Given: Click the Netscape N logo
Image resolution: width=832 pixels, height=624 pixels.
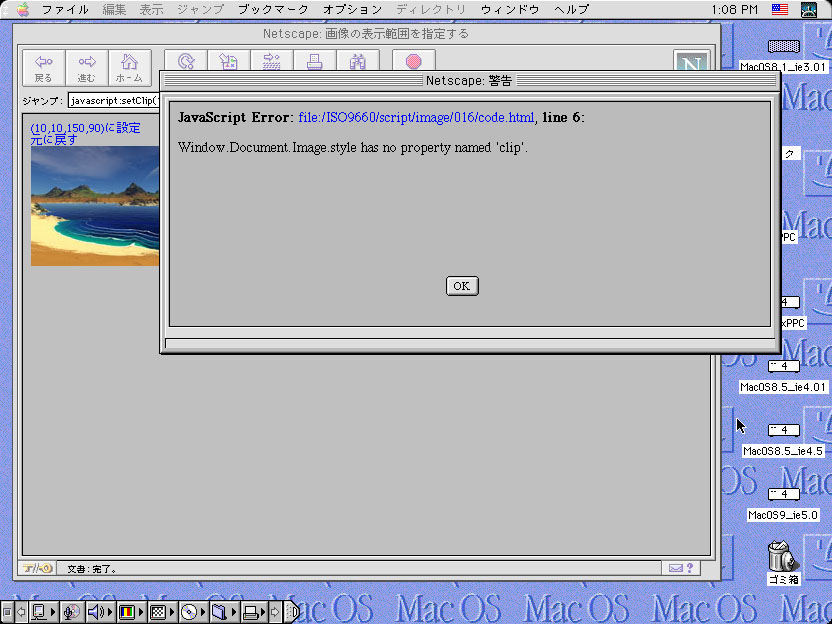Looking at the screenshot, I should click(x=691, y=61).
